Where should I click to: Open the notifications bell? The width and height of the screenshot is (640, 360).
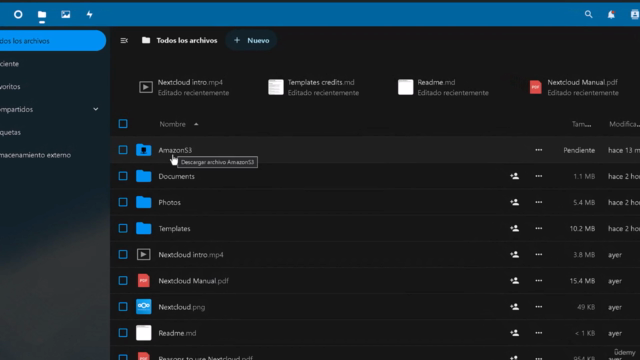click(x=611, y=15)
